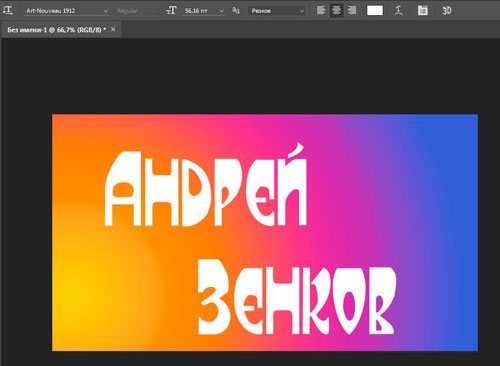The height and width of the screenshot is (366, 500).
Task: Open the Резкое anti-aliasing dropdown
Action: [277, 11]
